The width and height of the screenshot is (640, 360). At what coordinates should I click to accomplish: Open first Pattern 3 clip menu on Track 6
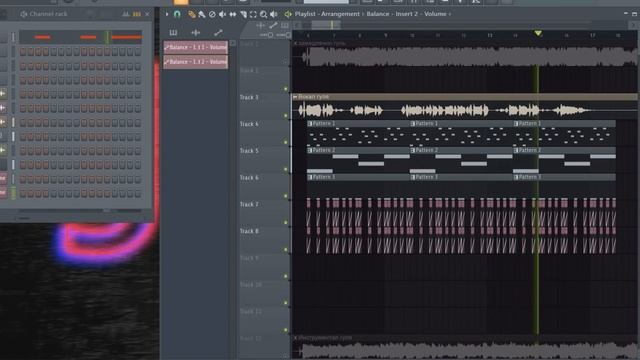(x=310, y=178)
